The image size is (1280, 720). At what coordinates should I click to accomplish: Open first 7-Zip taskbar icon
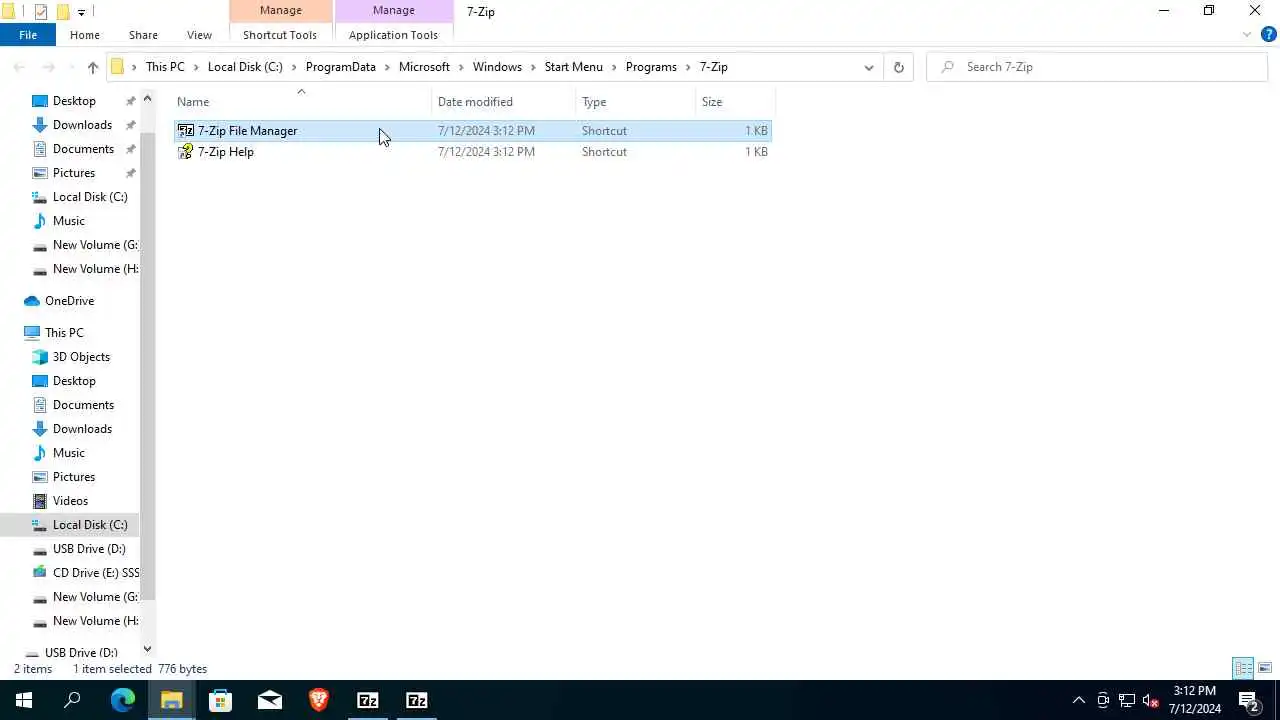tap(367, 700)
